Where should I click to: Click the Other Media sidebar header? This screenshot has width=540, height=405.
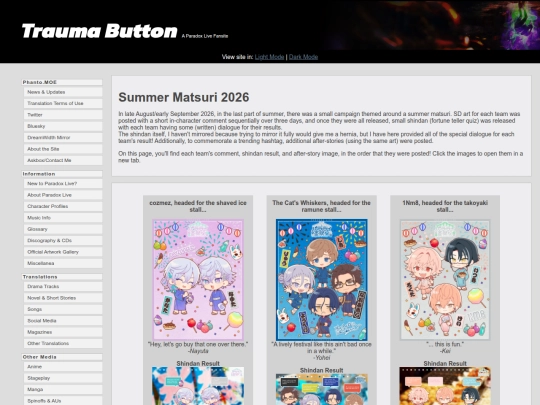62,357
